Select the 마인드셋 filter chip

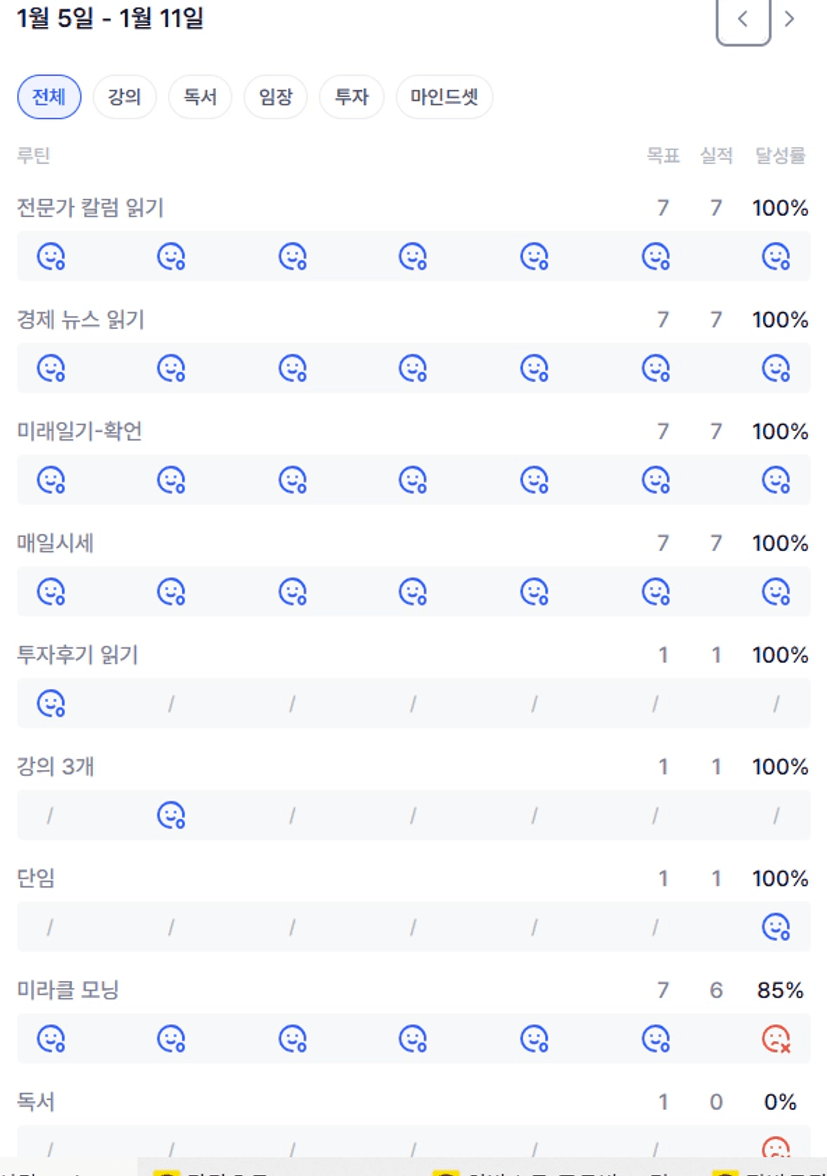click(444, 97)
